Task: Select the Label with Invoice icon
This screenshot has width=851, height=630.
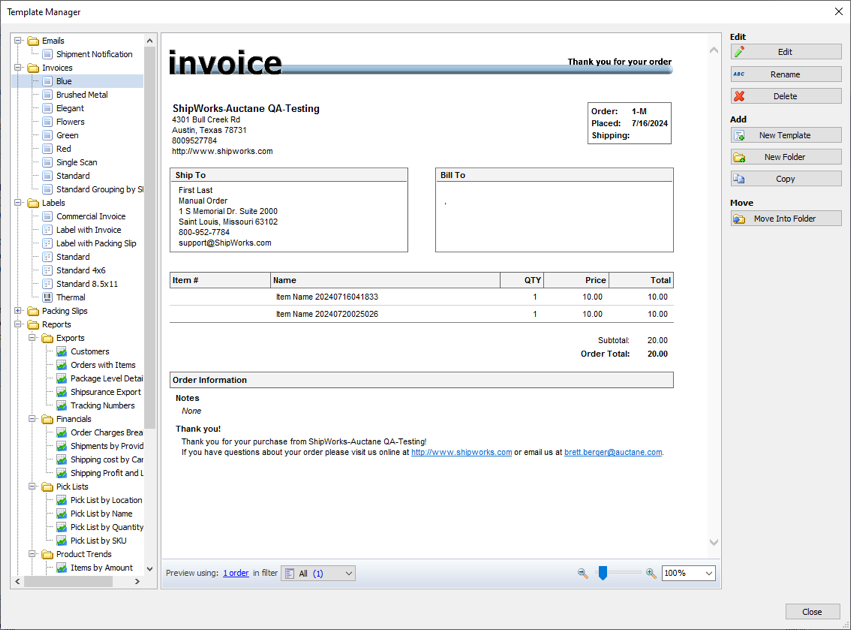Action: point(48,230)
